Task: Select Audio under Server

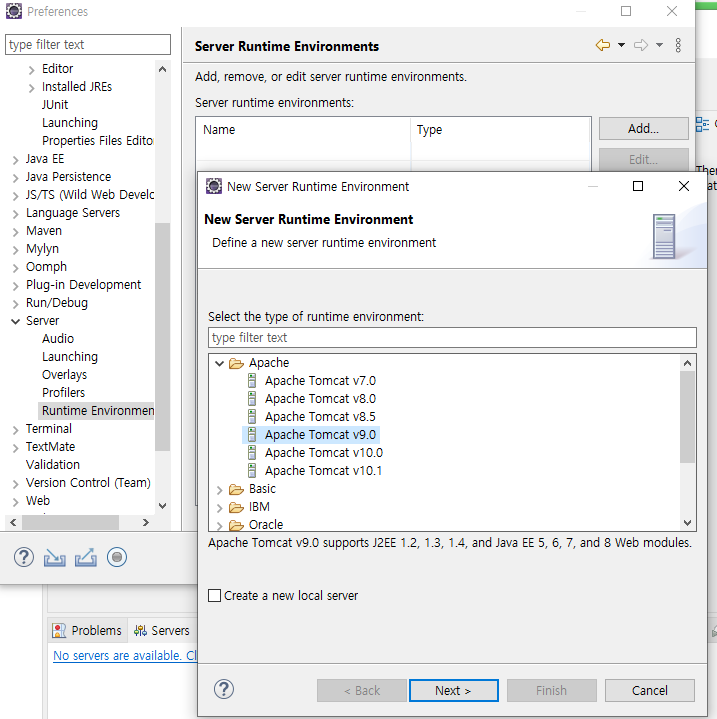Action: point(58,338)
